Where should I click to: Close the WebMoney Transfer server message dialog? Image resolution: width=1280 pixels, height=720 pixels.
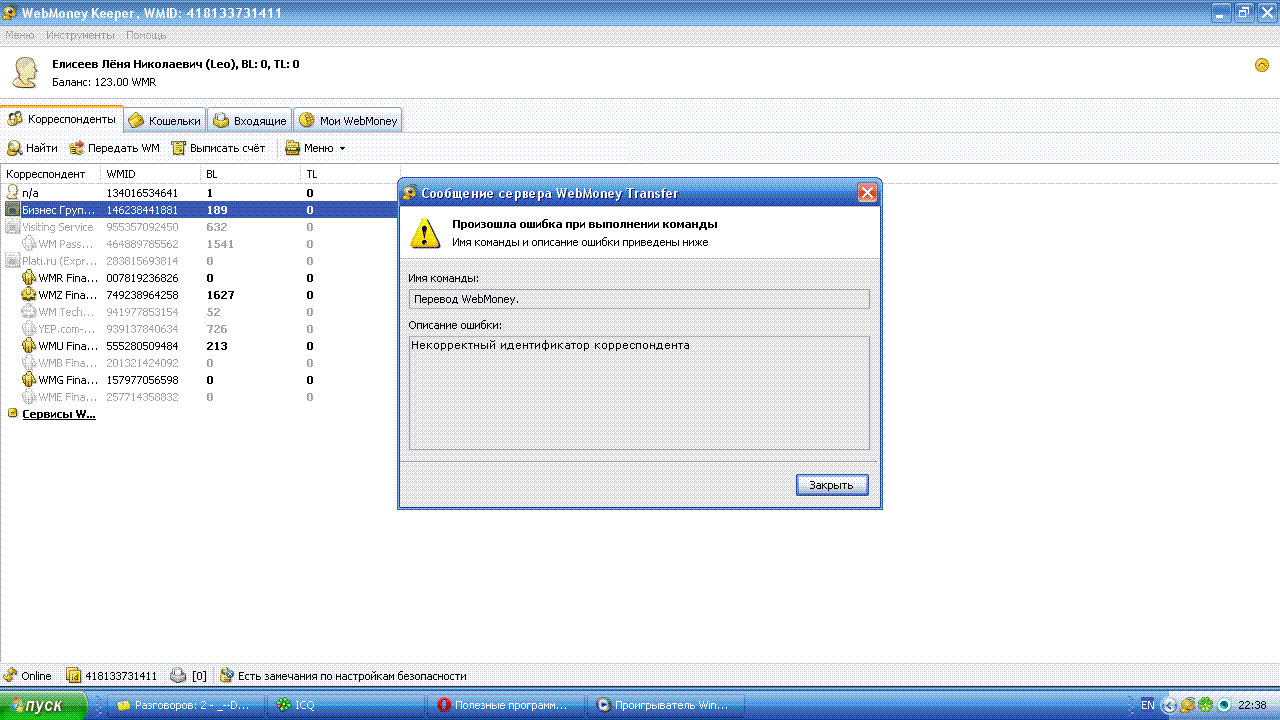point(867,193)
